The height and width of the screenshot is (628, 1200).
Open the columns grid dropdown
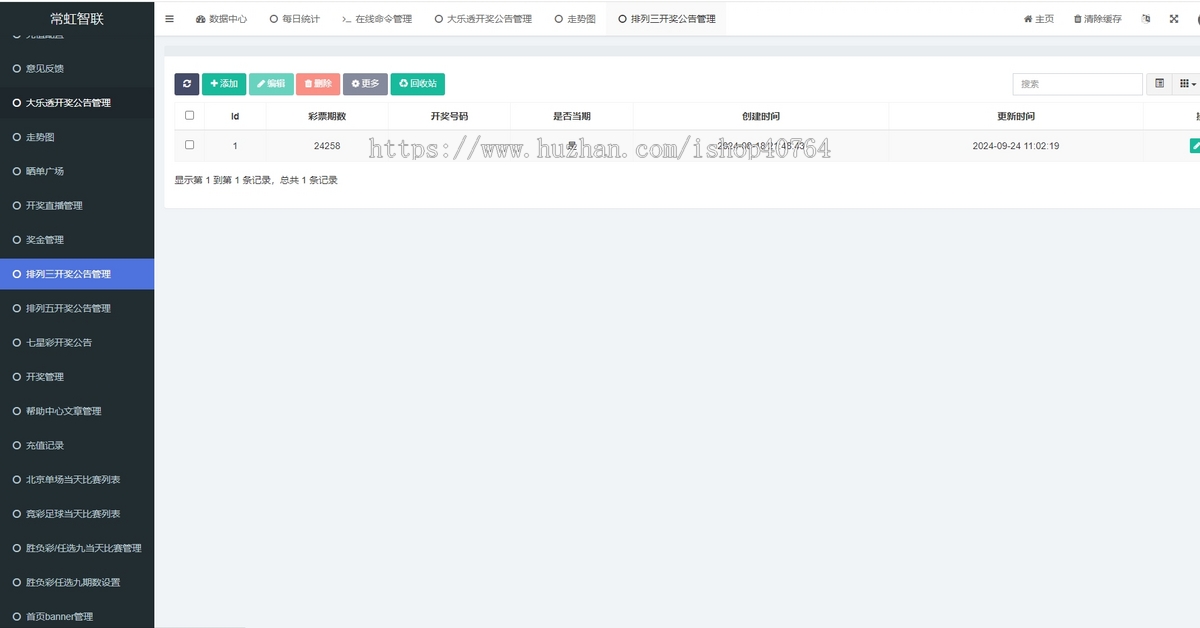click(x=1187, y=84)
